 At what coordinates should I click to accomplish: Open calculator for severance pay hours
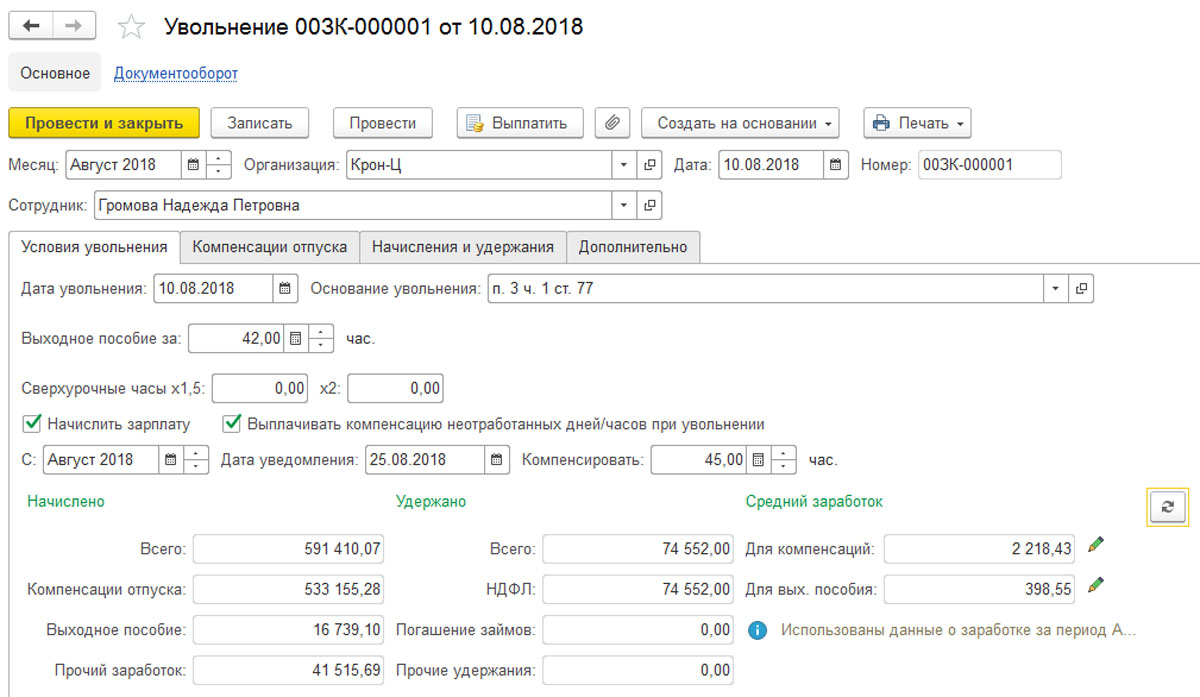[x=295, y=339]
